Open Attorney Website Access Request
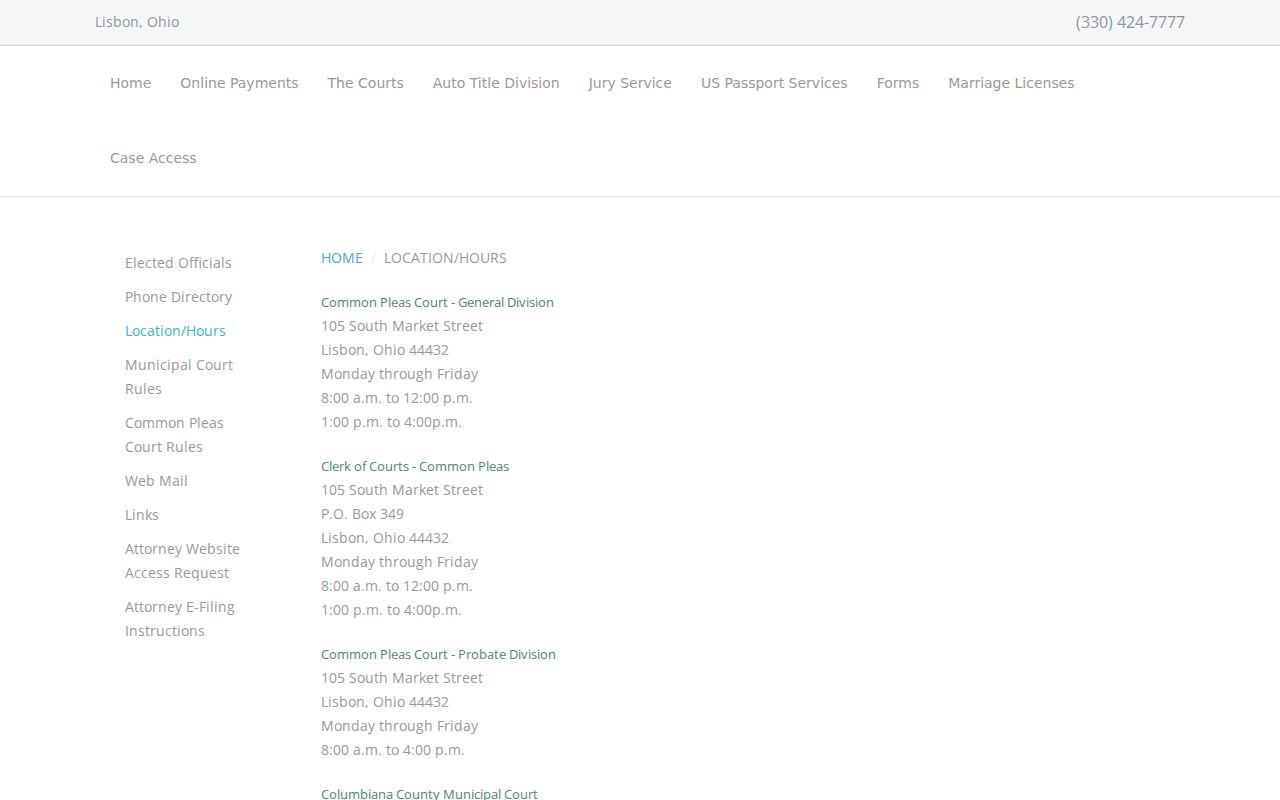This screenshot has width=1280, height=800. (182, 561)
